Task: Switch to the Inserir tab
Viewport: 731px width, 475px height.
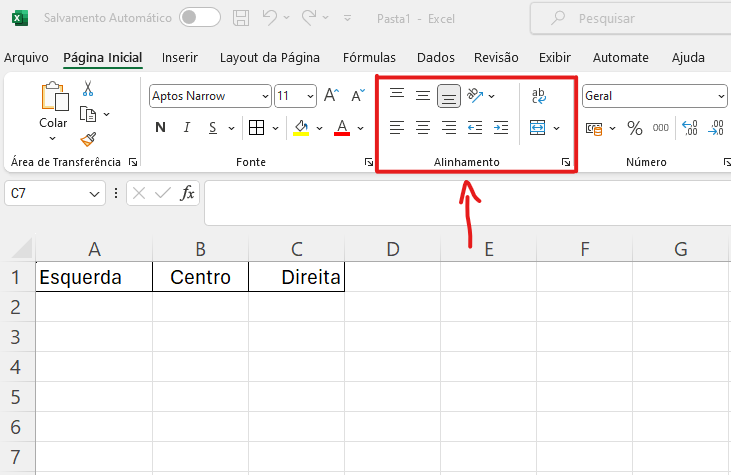Action: coord(179,58)
